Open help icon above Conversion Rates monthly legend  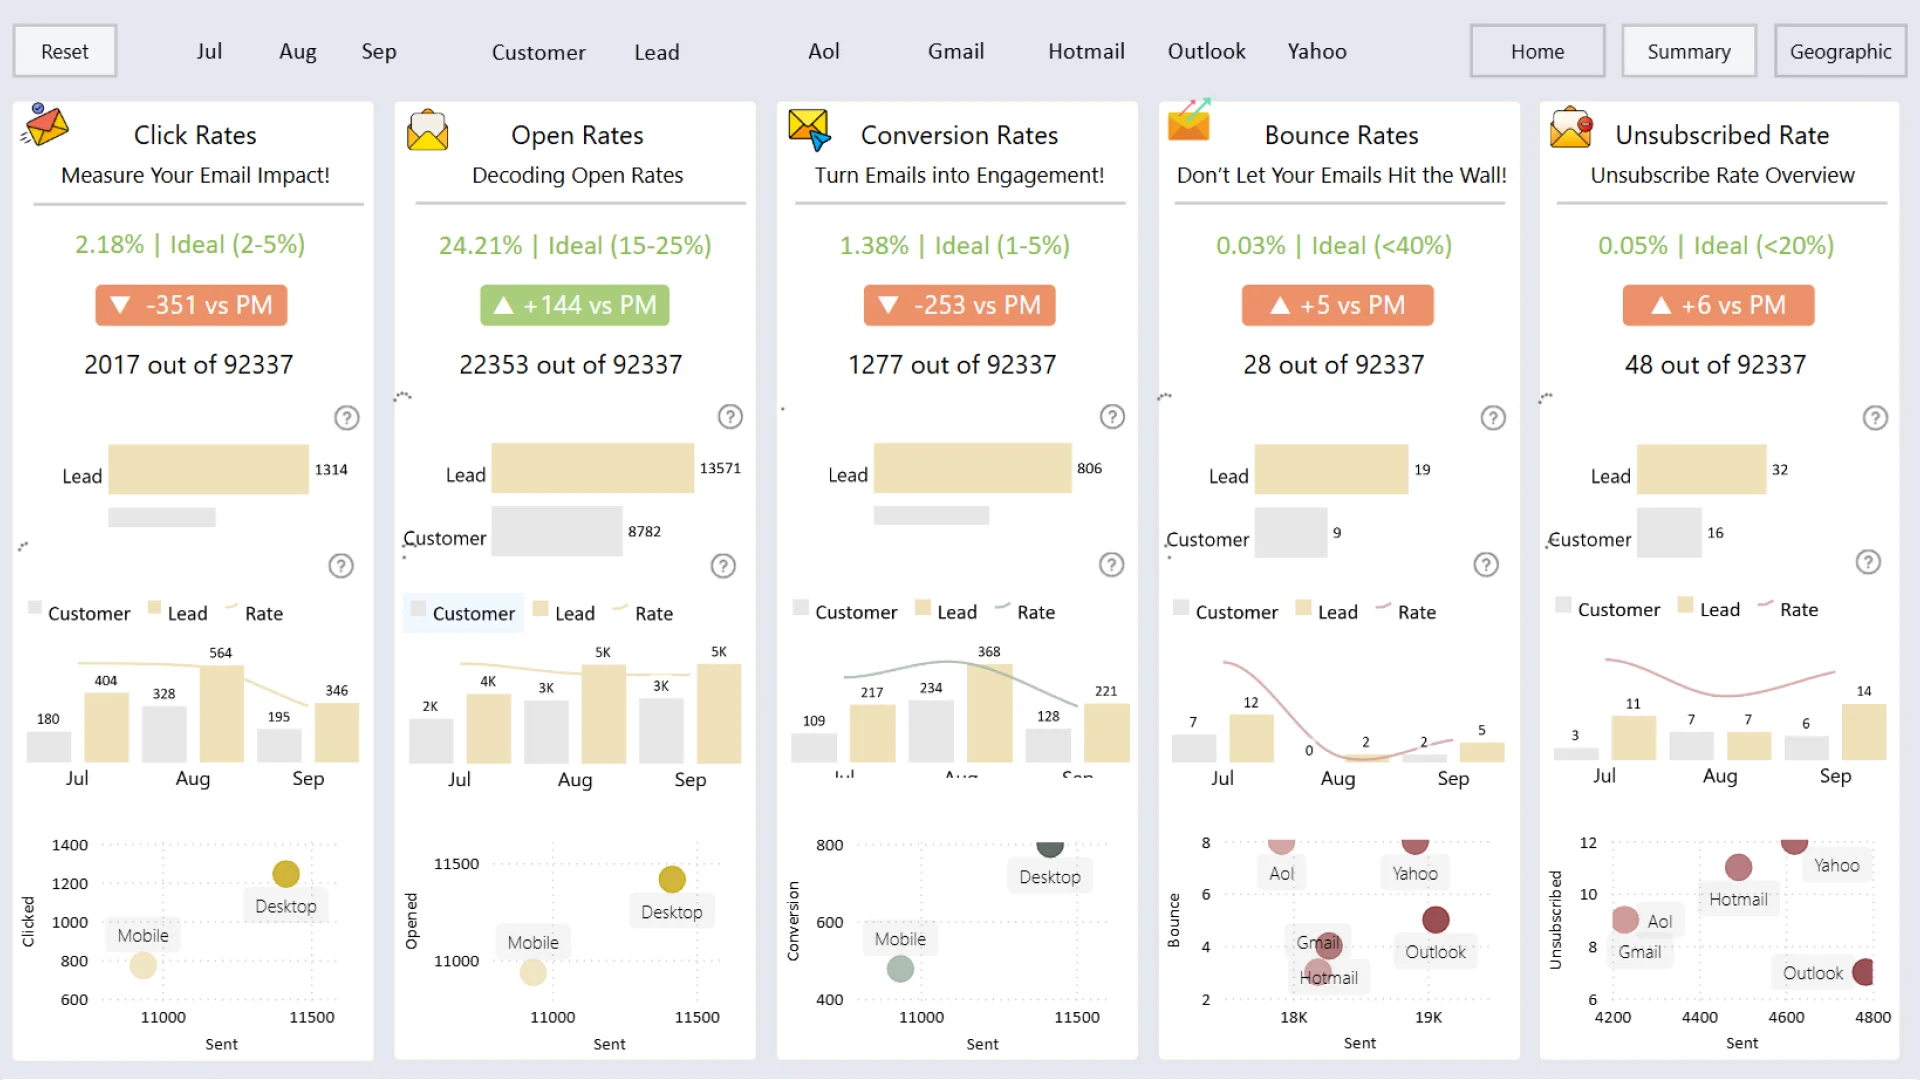tap(1111, 565)
